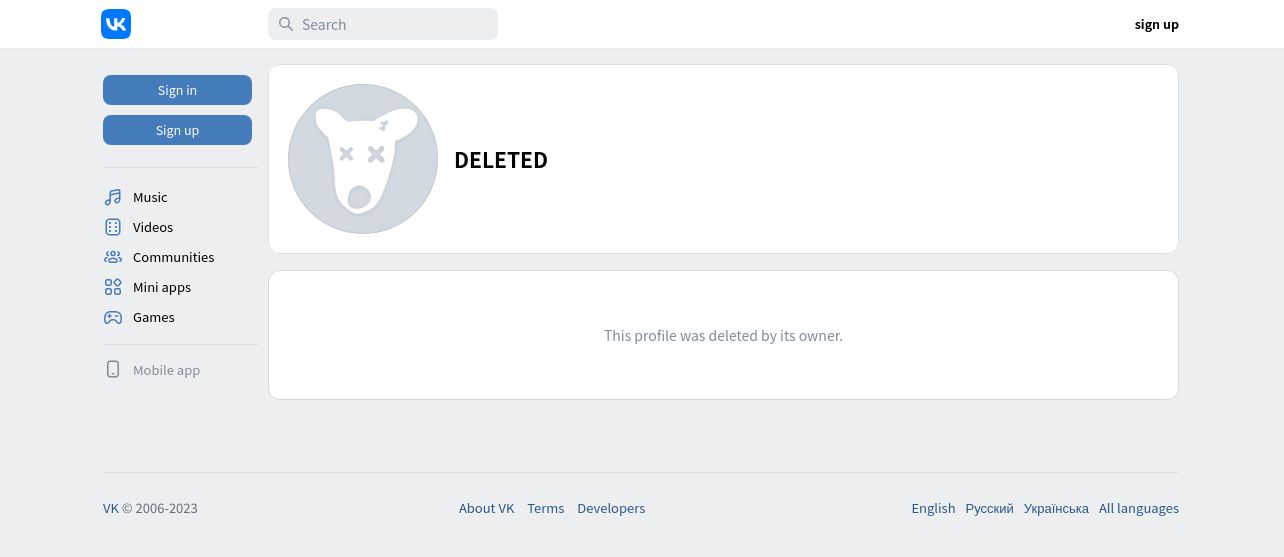Viewport: 1284px width, 557px height.
Task: Focus the Search input field
Action: pos(383,24)
